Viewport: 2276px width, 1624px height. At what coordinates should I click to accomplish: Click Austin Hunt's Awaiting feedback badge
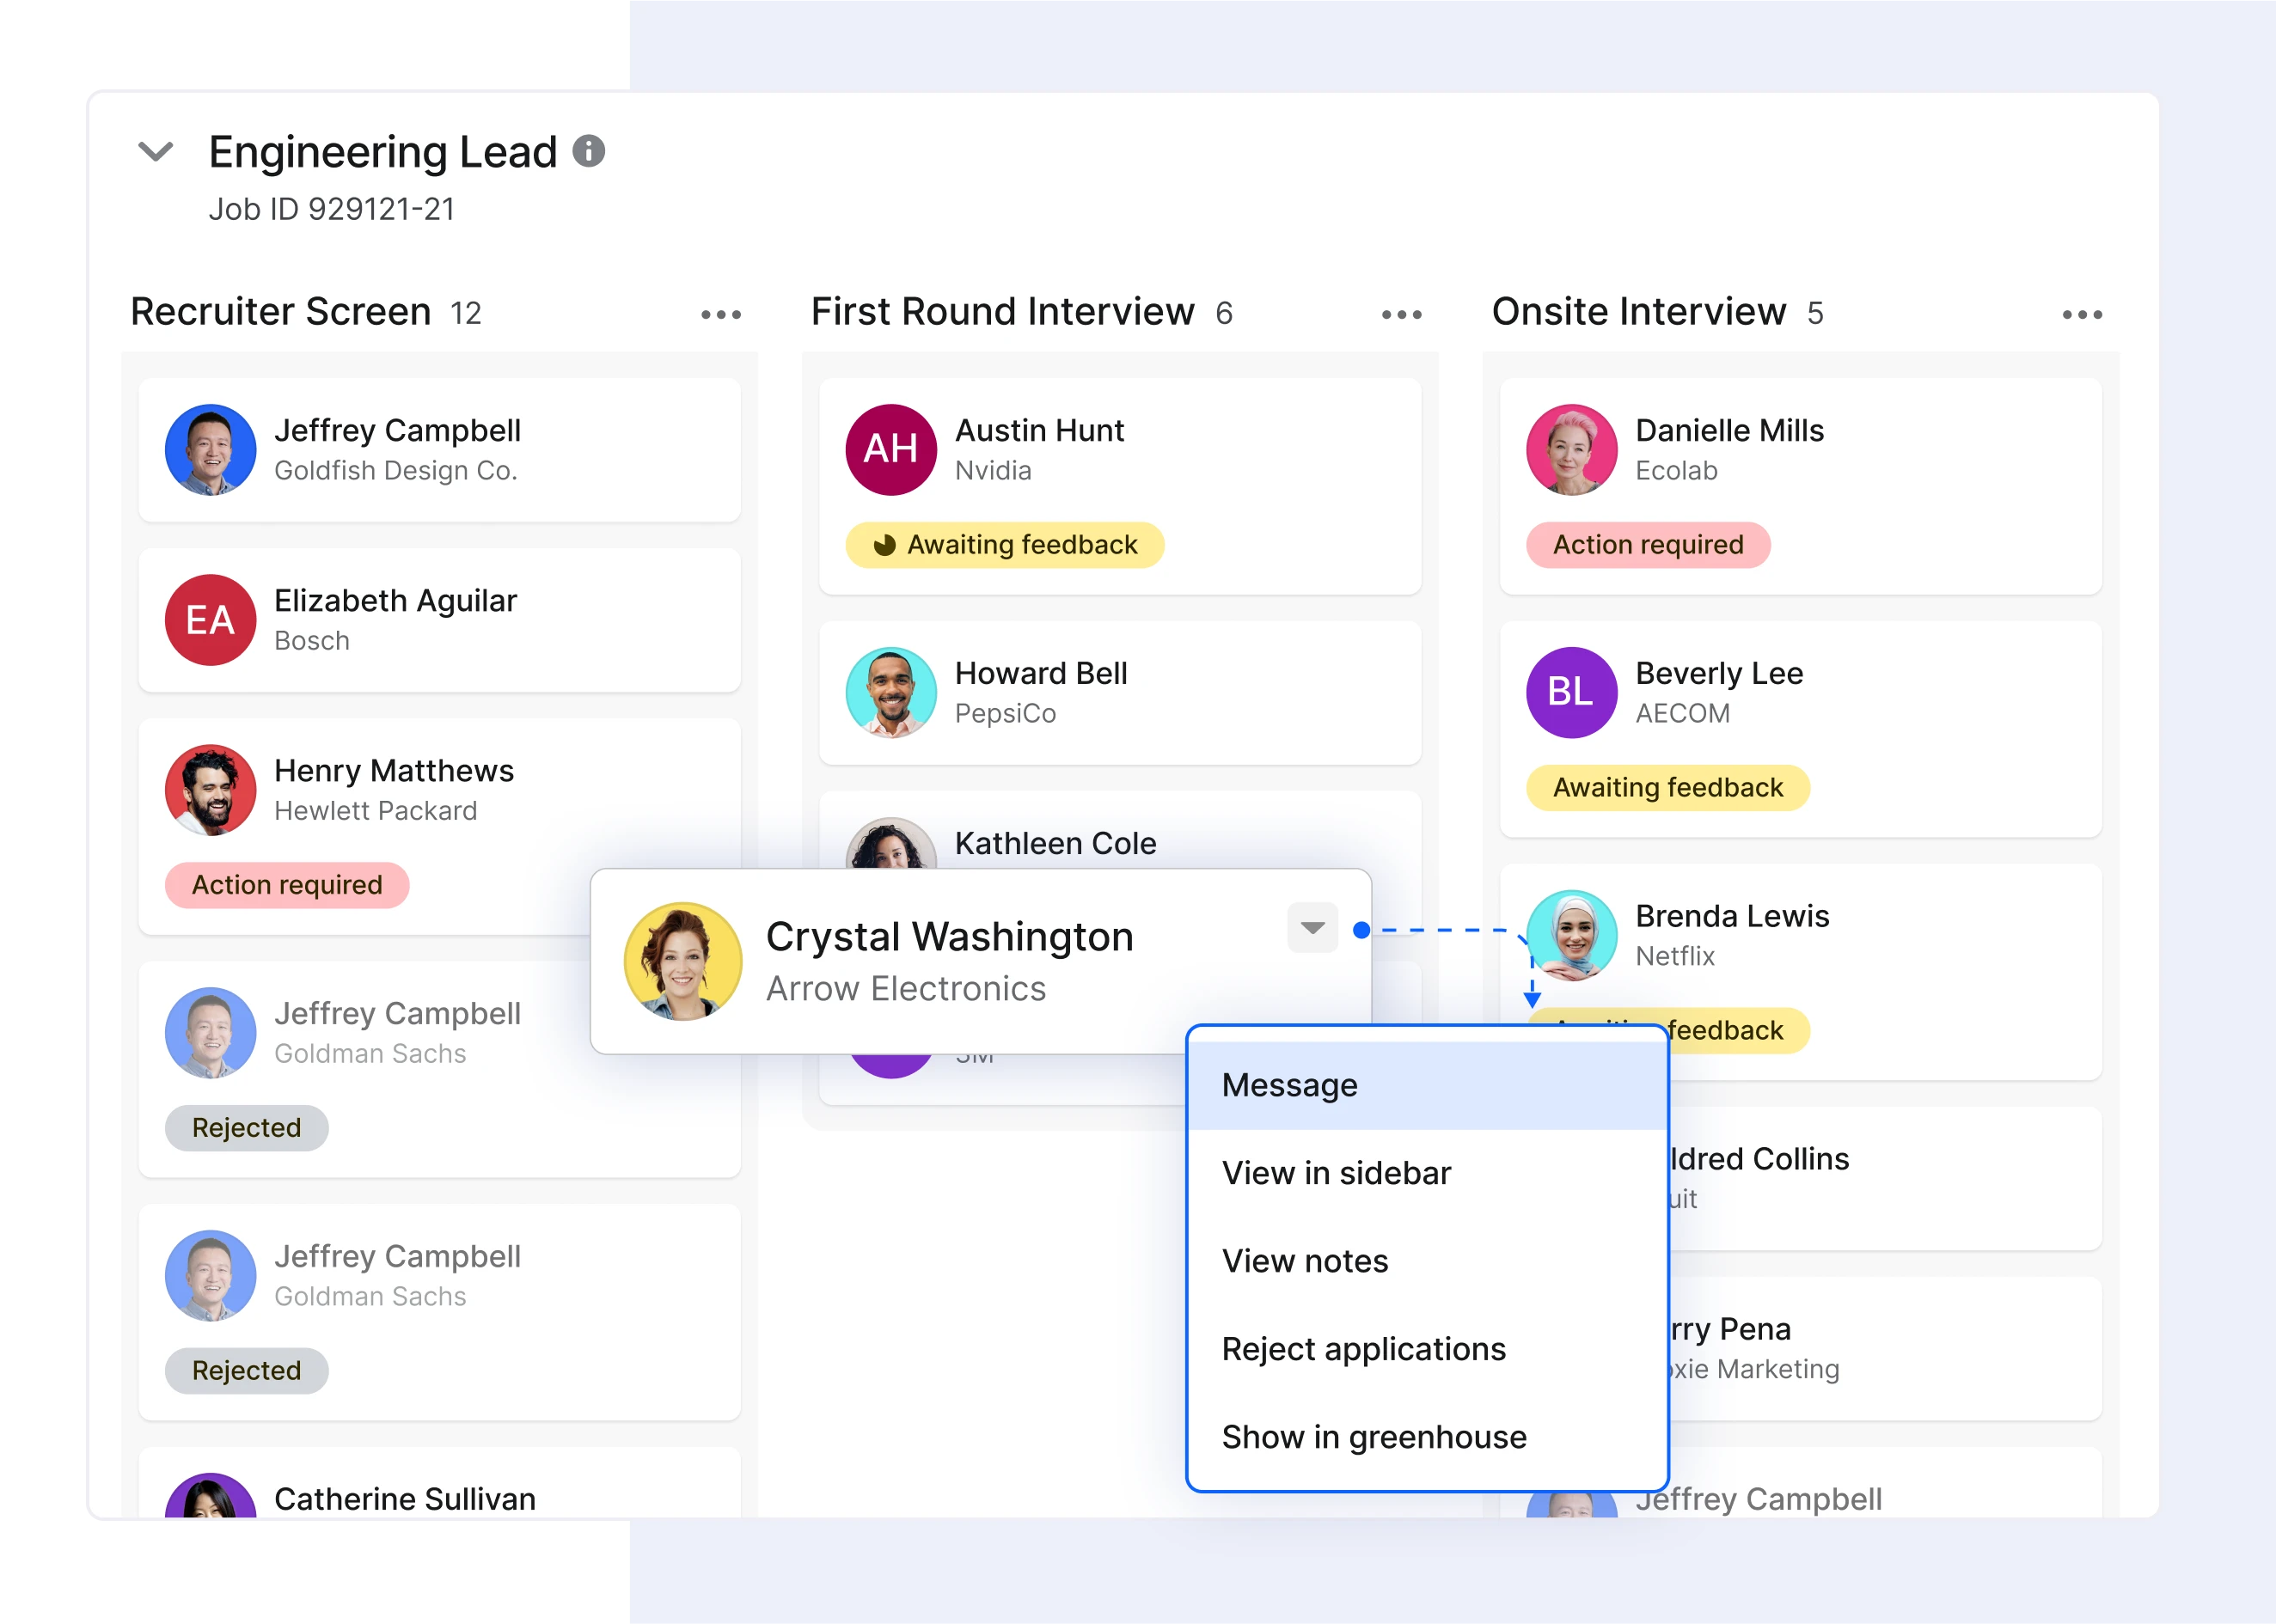1004,545
